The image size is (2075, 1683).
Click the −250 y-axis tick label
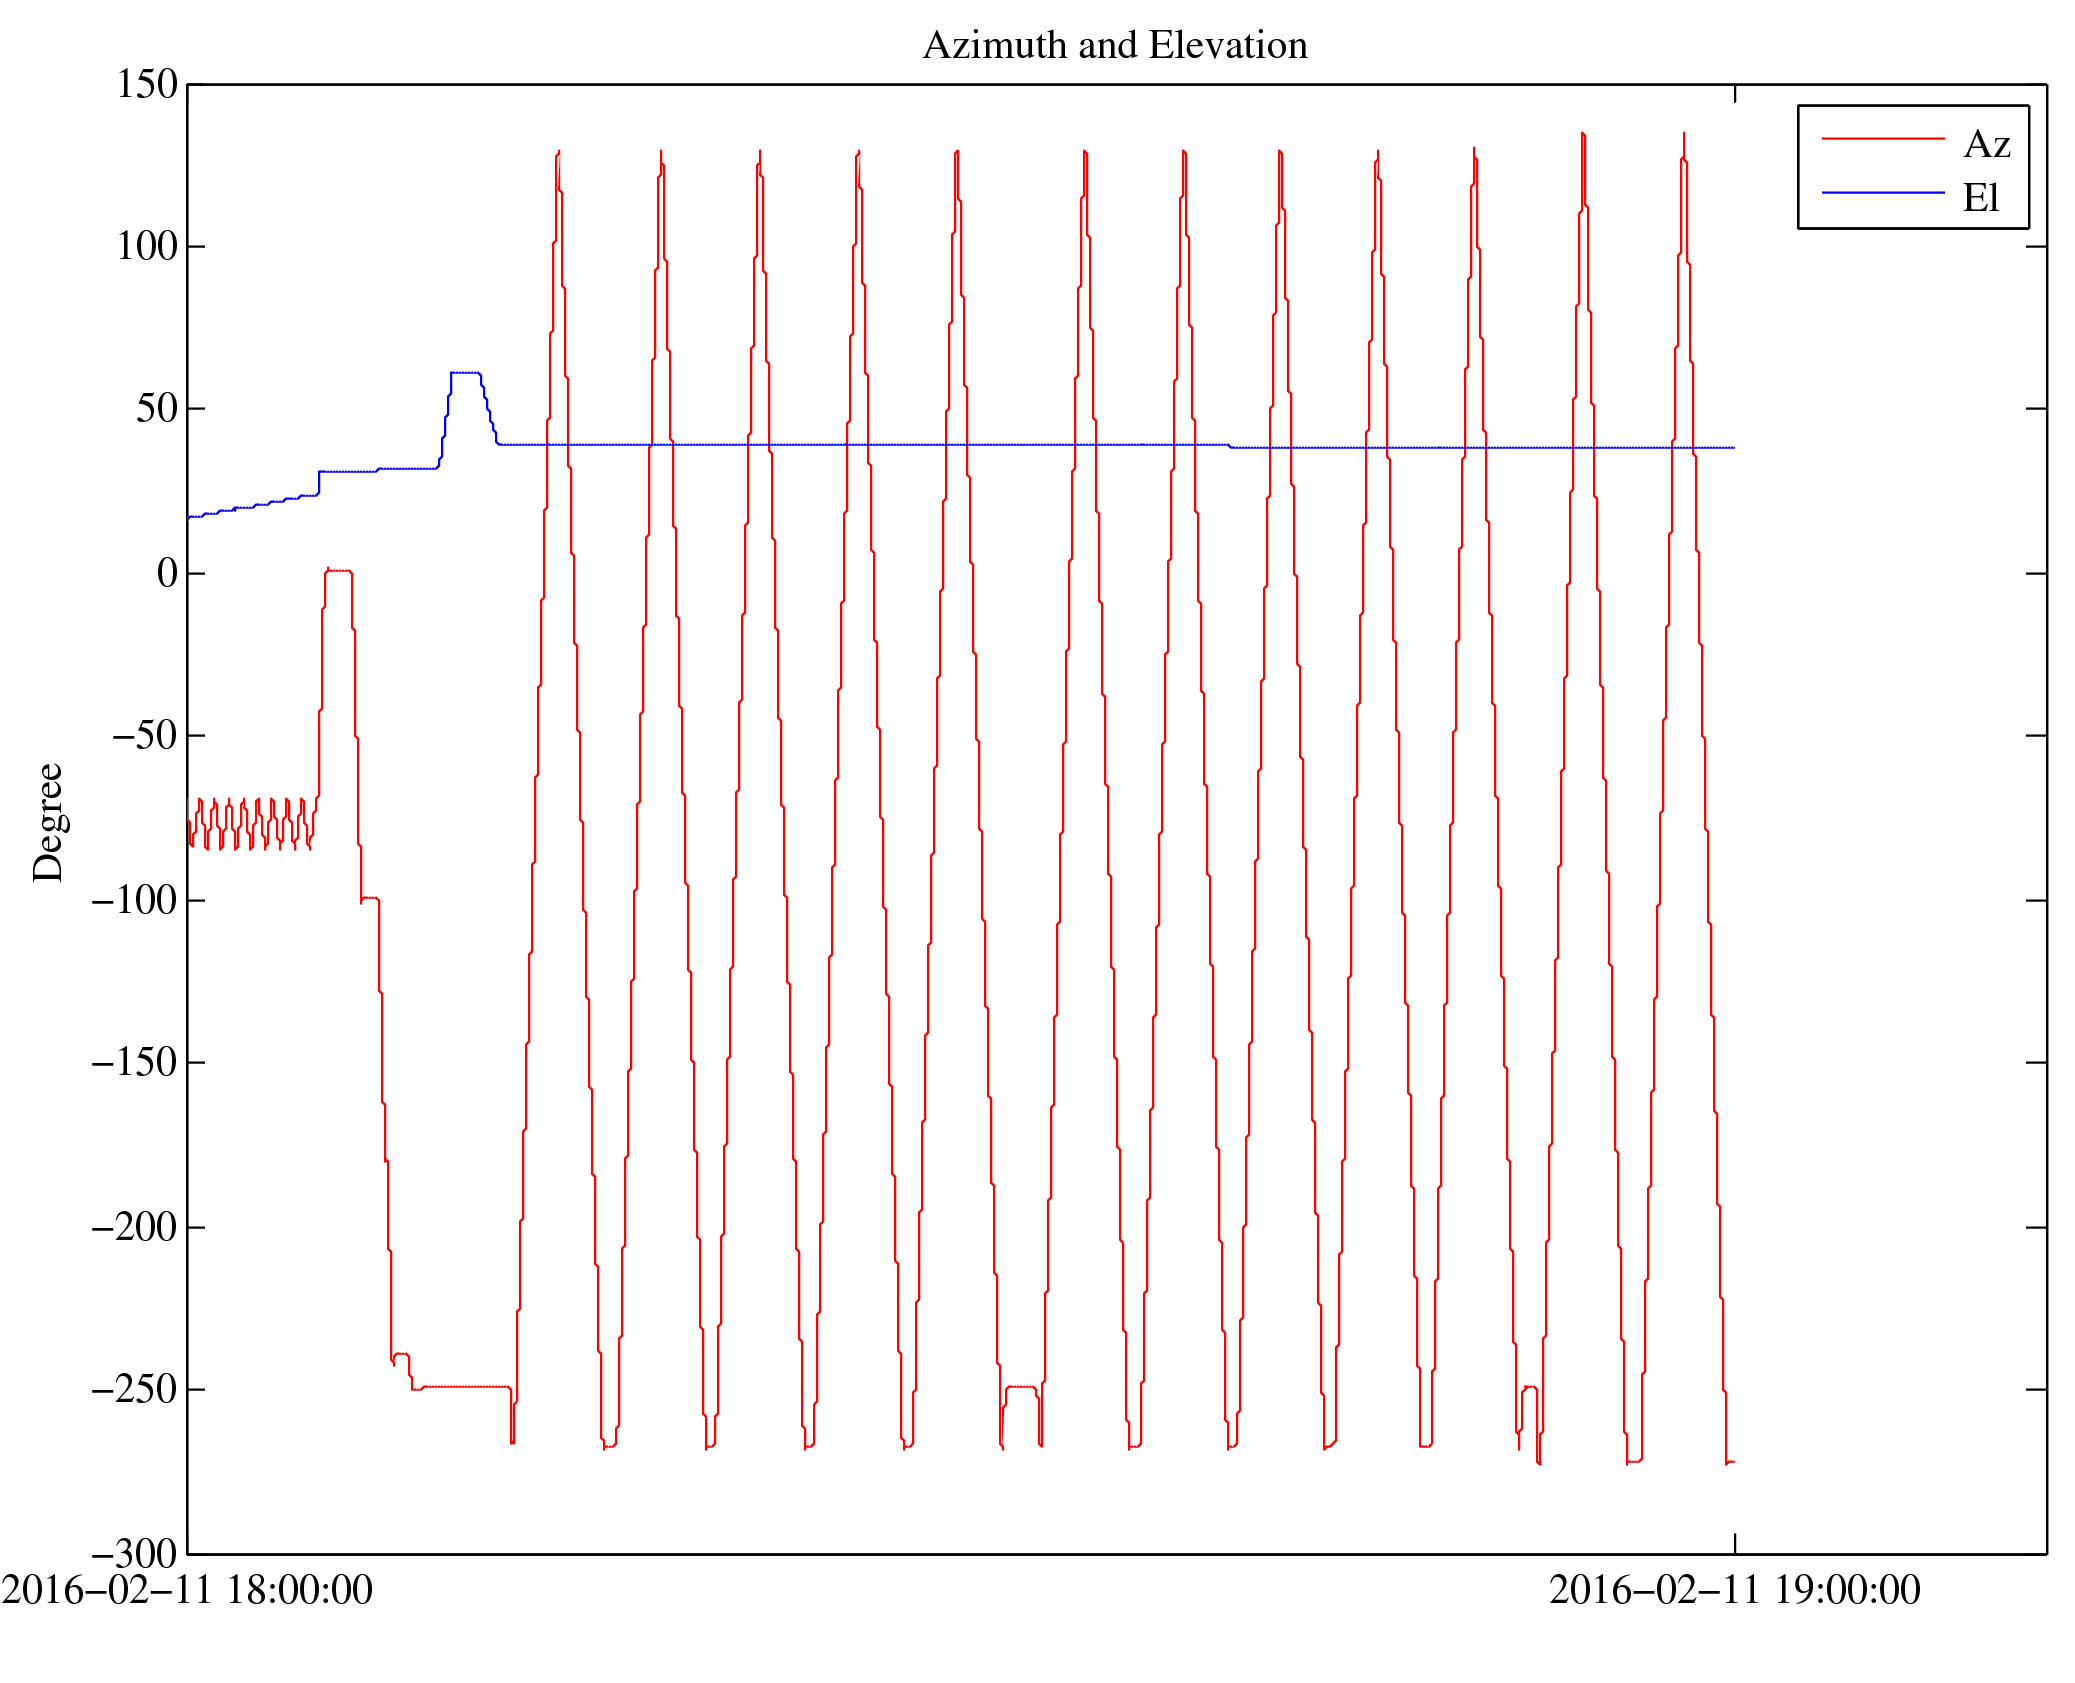tap(134, 1389)
